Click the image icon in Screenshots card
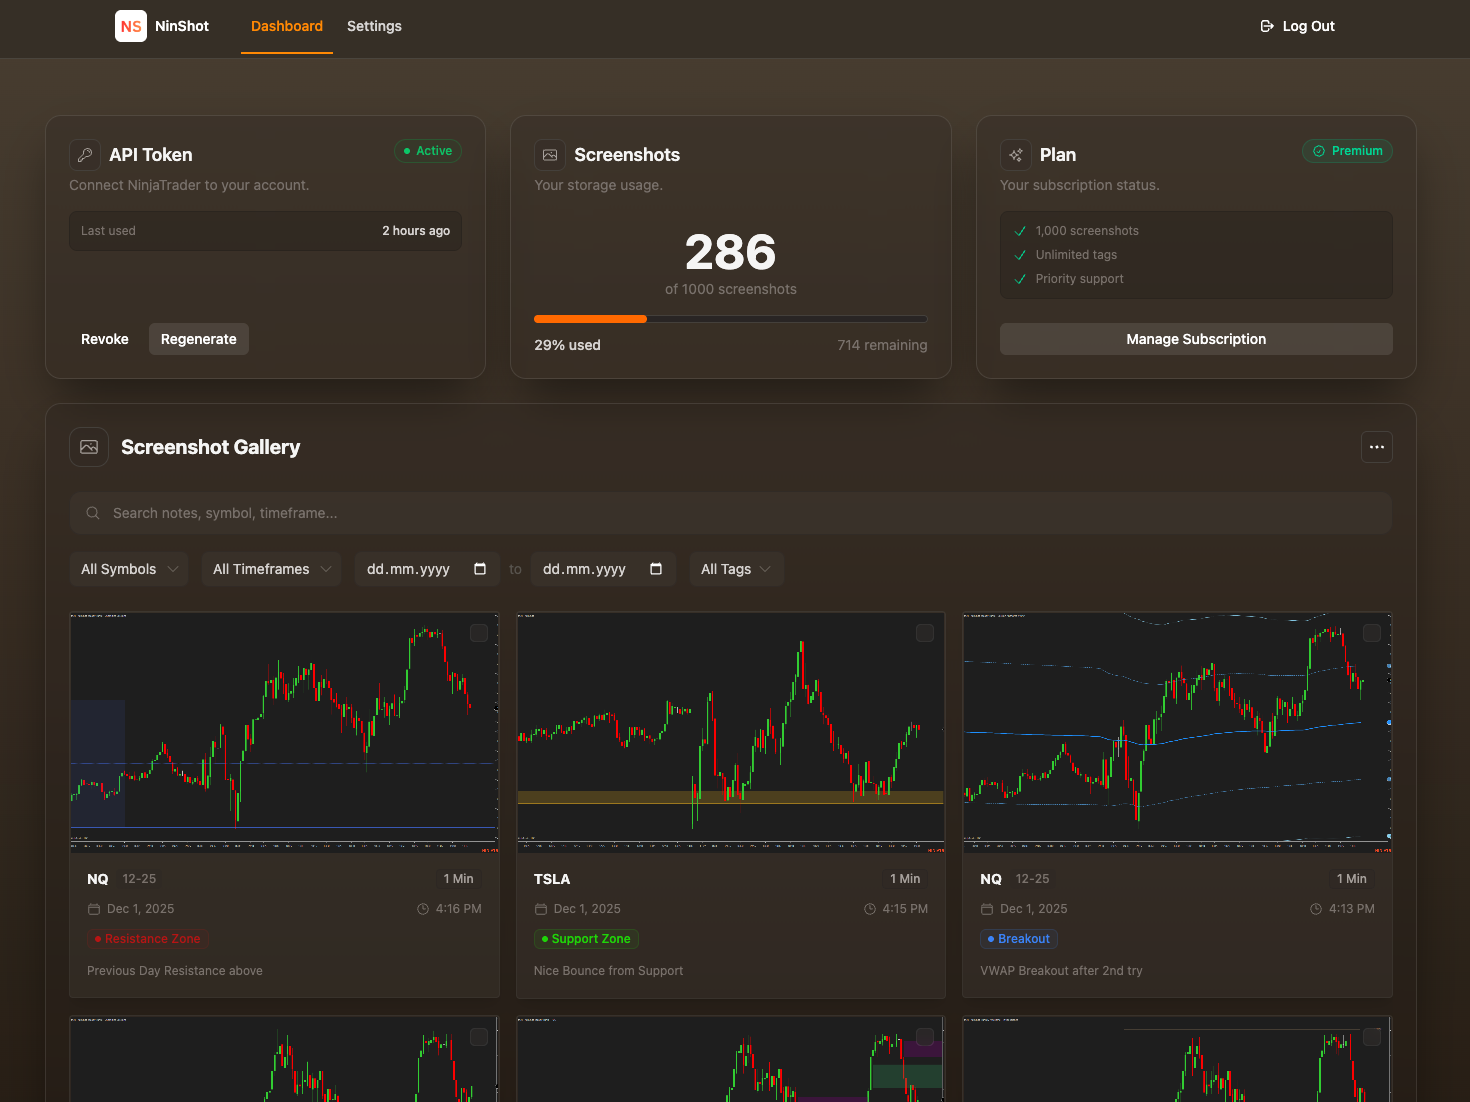This screenshot has height=1102, width=1470. click(550, 155)
